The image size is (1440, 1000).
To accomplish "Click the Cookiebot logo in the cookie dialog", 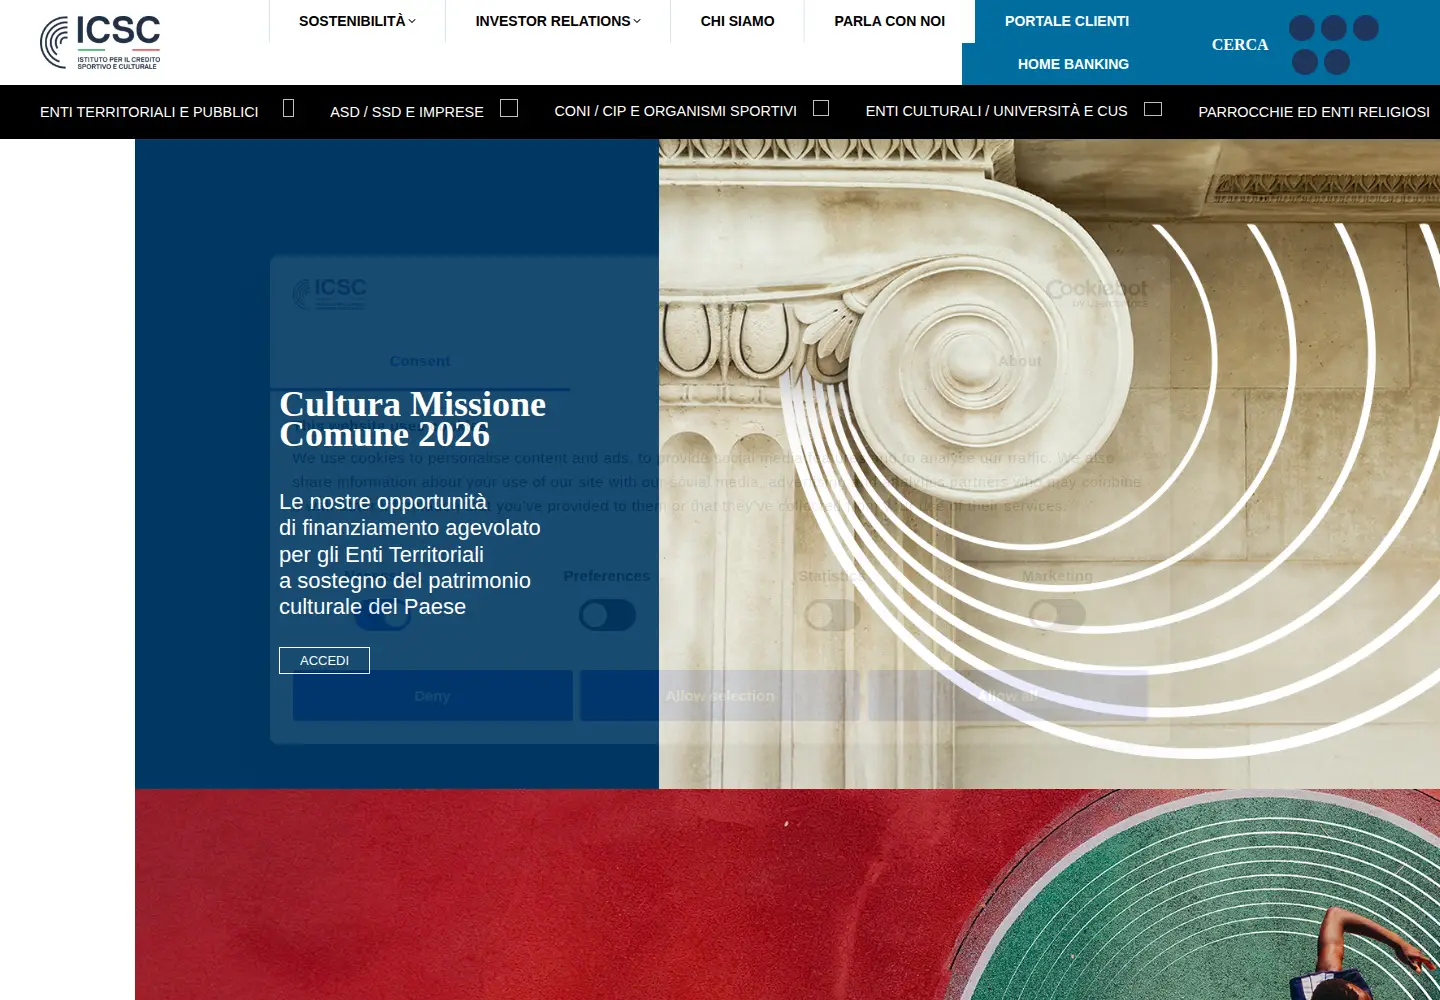I will [x=1096, y=292].
